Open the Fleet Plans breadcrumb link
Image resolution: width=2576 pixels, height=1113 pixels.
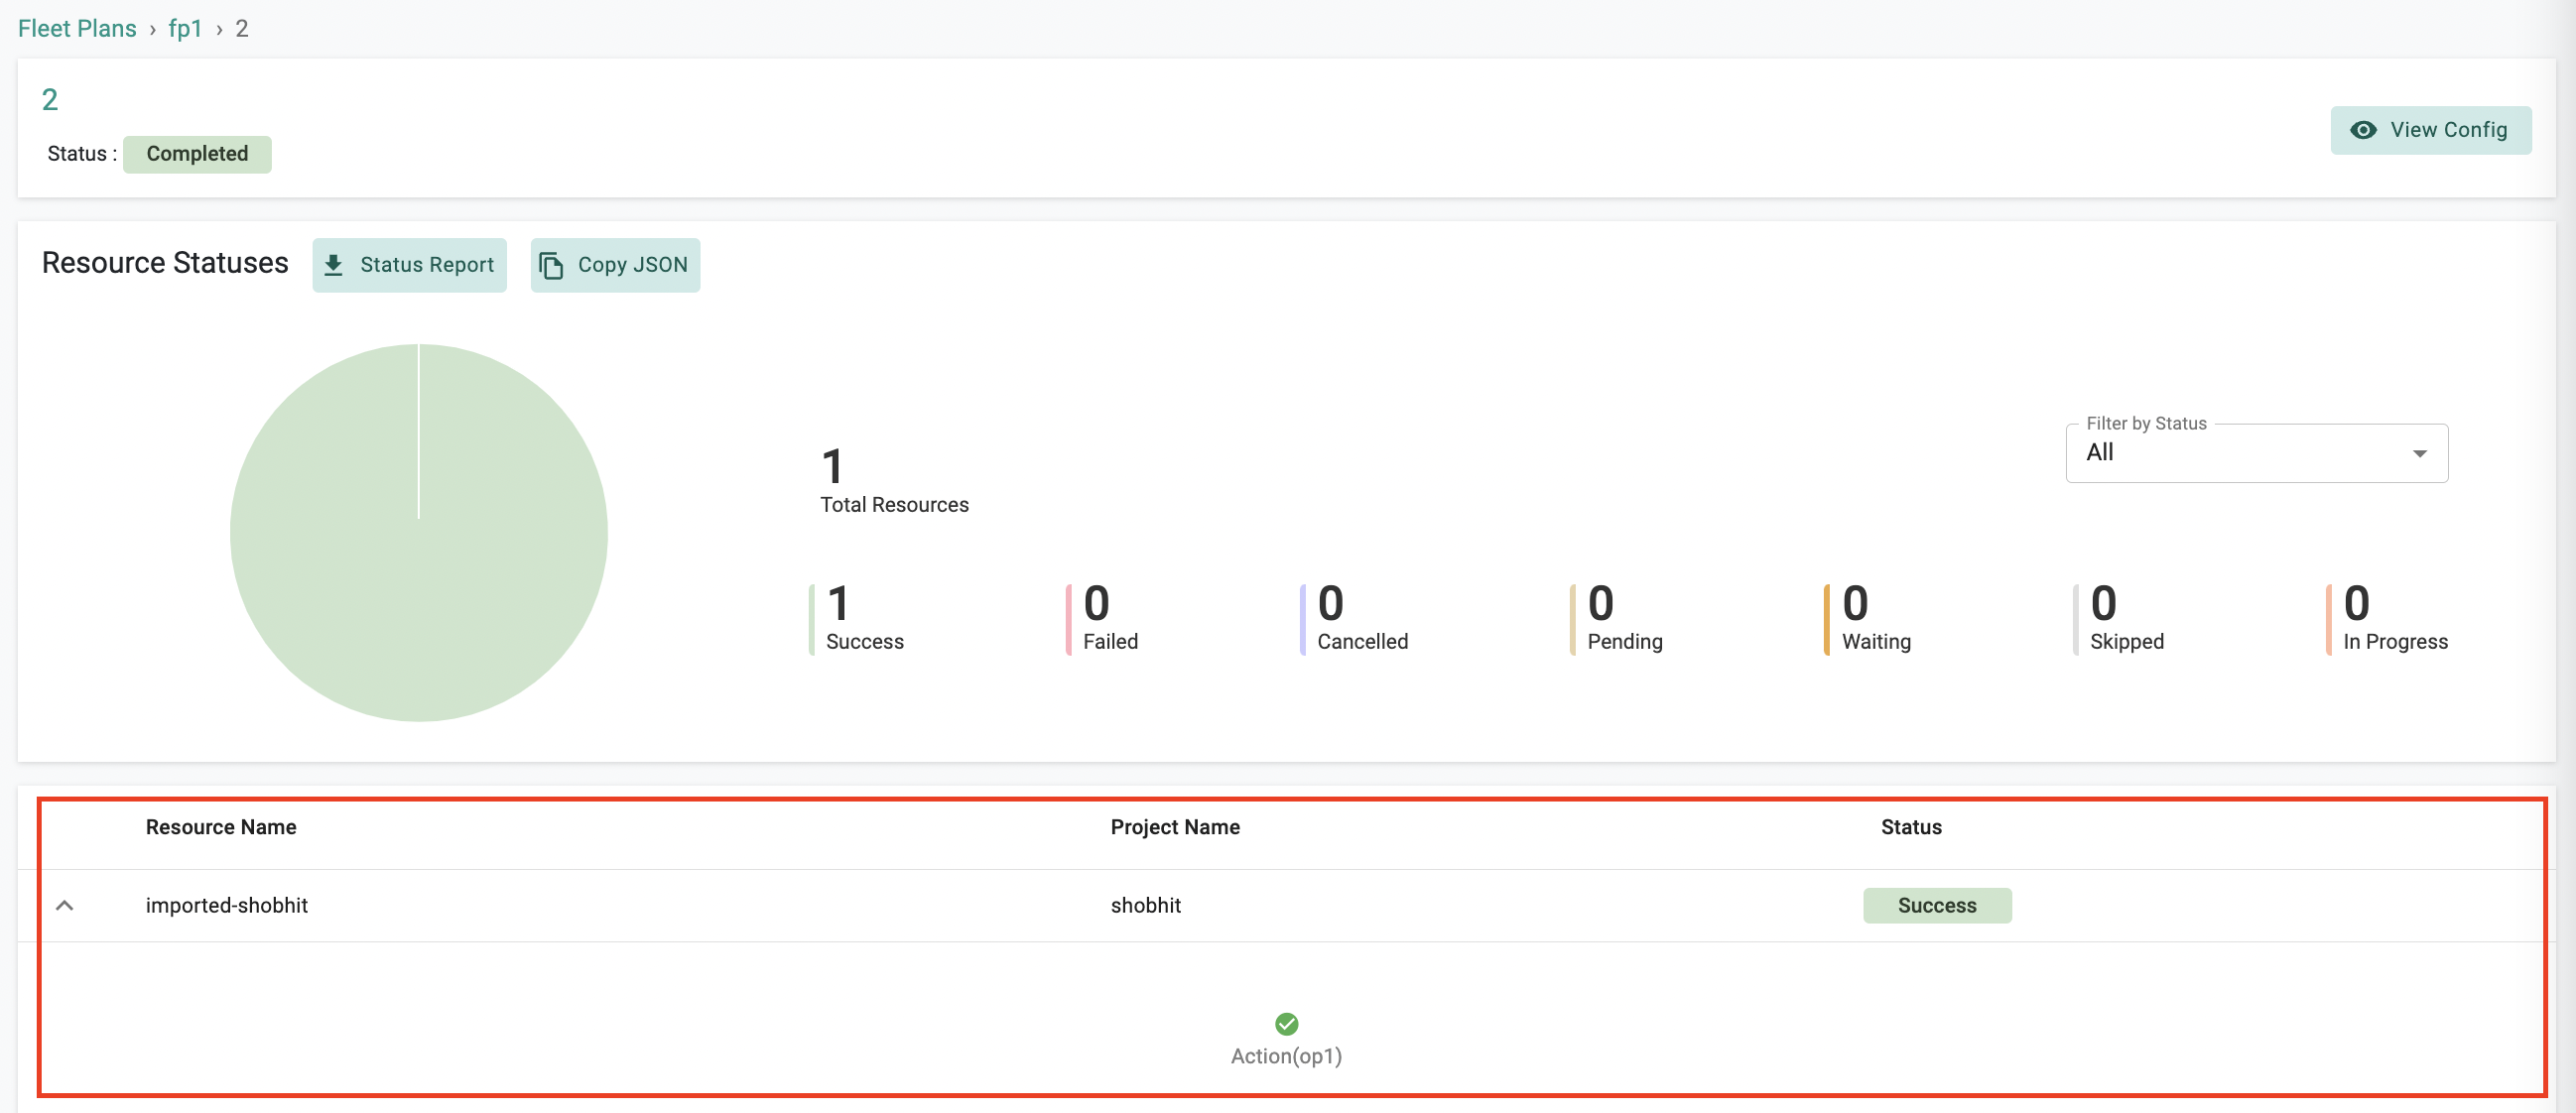tap(77, 28)
